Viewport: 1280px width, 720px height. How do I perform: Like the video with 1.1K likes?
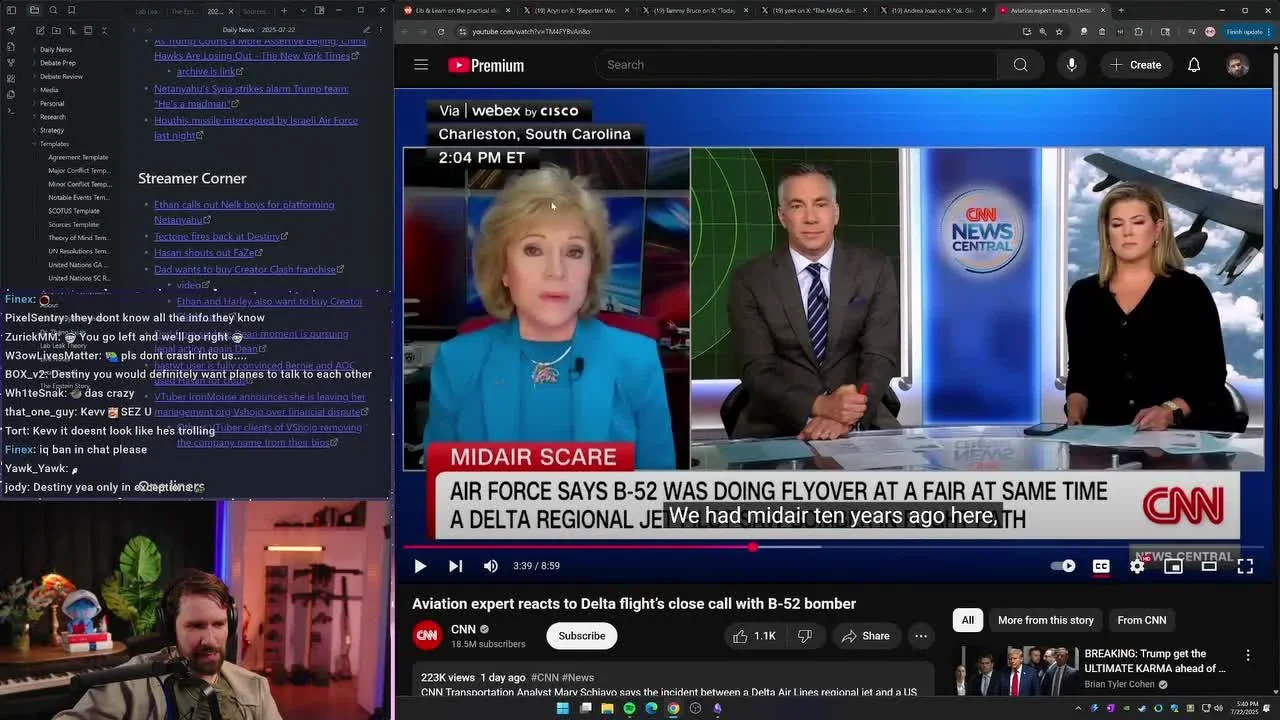754,636
